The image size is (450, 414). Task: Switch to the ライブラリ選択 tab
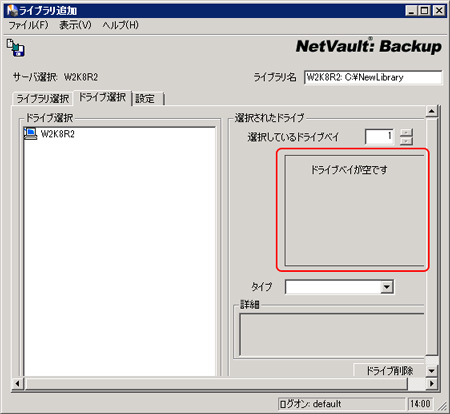pyautogui.click(x=43, y=99)
